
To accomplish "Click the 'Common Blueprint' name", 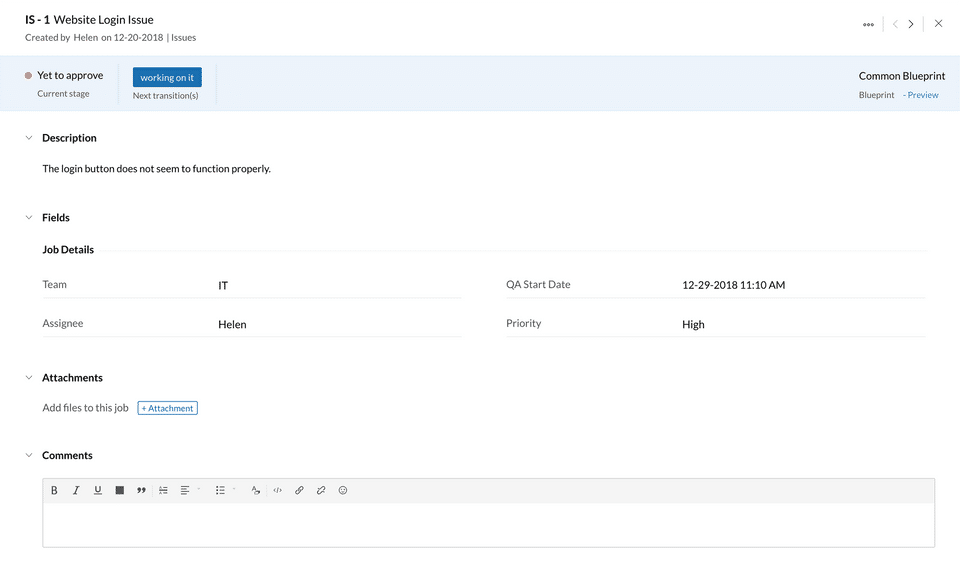I will tap(902, 76).
